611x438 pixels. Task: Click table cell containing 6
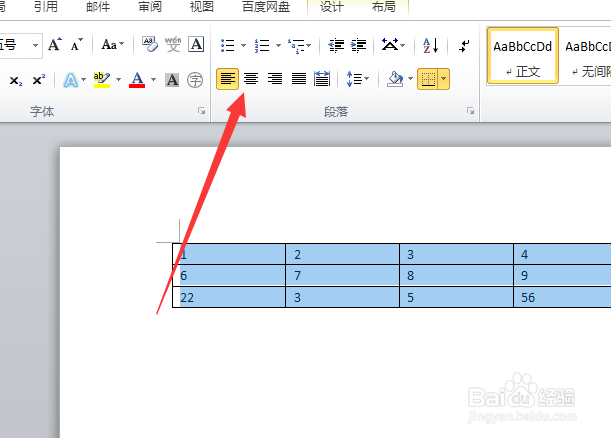(x=229, y=276)
